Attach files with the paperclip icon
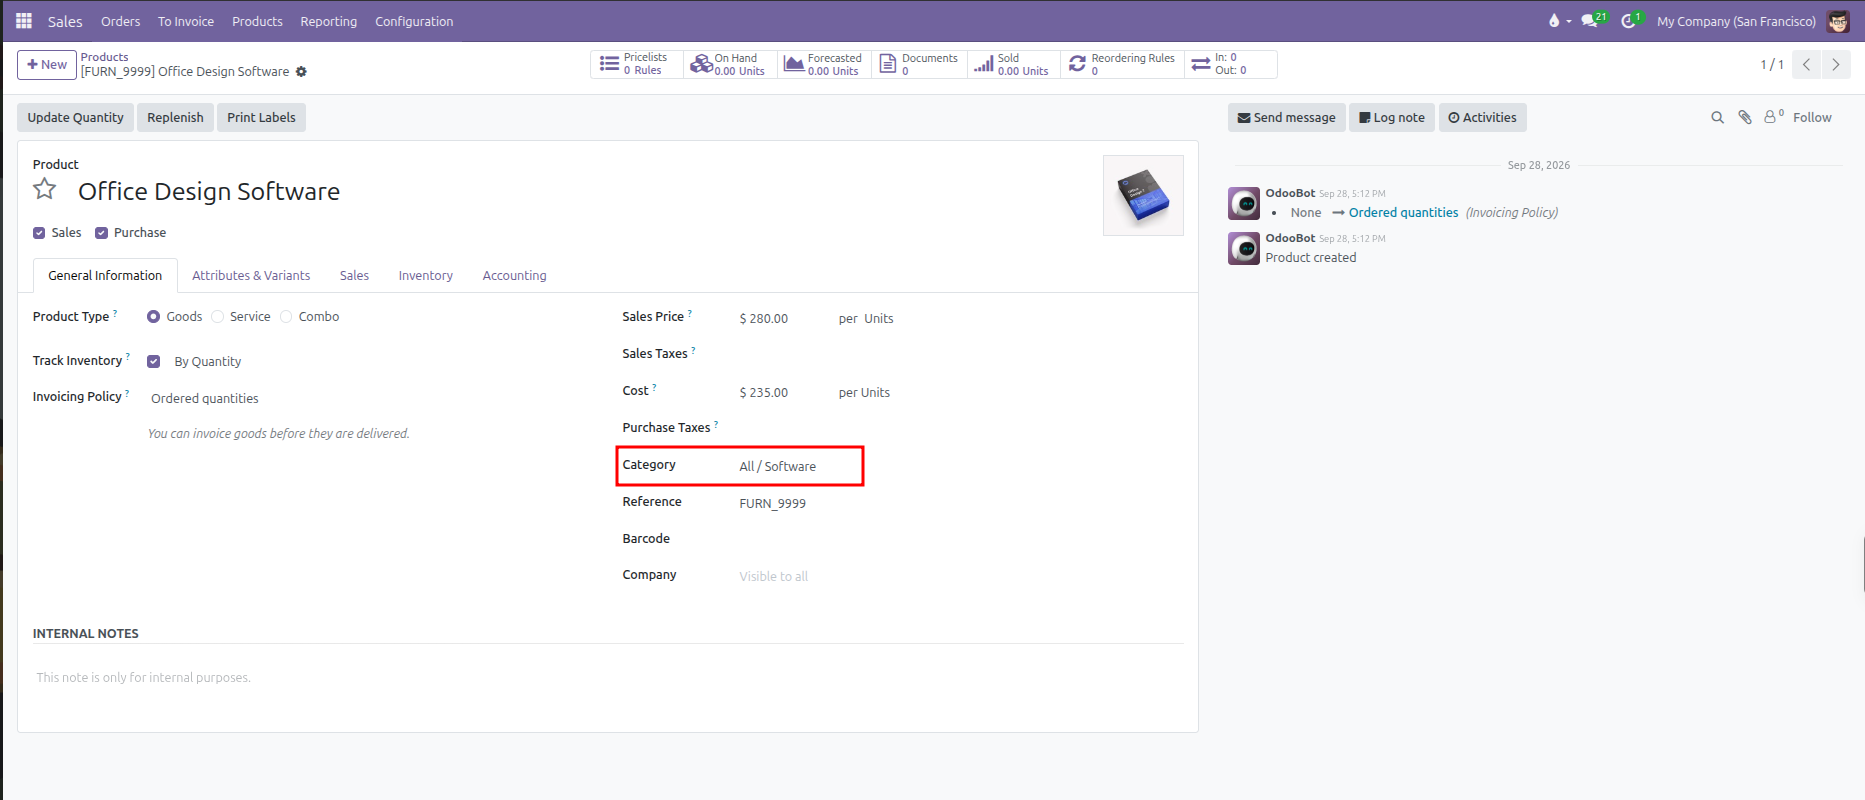 (1745, 118)
